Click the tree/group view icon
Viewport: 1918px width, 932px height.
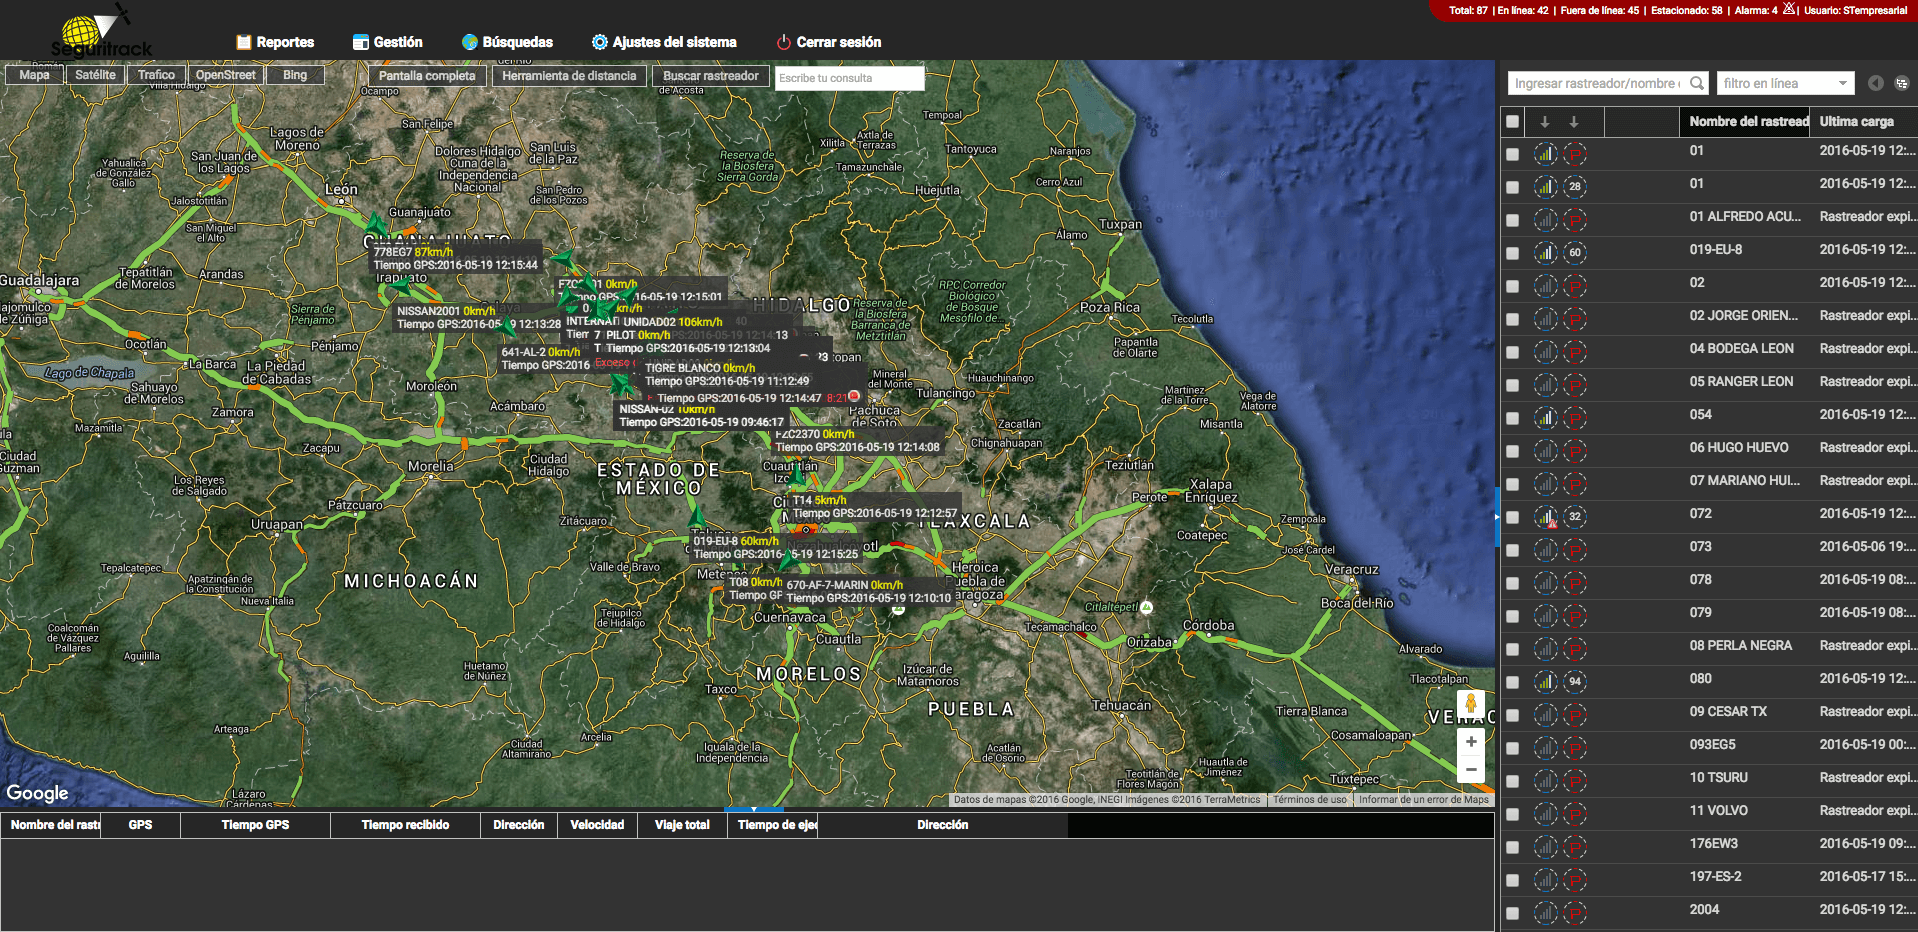point(1902,83)
